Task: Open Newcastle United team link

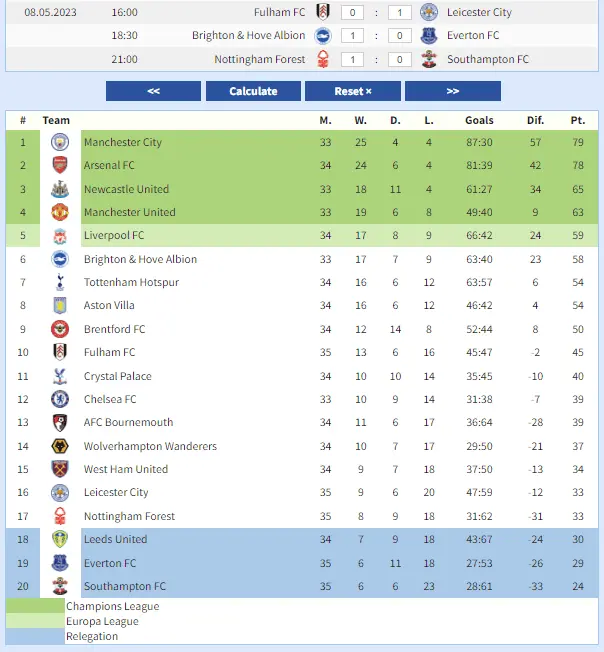Action: pyautogui.click(x=126, y=189)
